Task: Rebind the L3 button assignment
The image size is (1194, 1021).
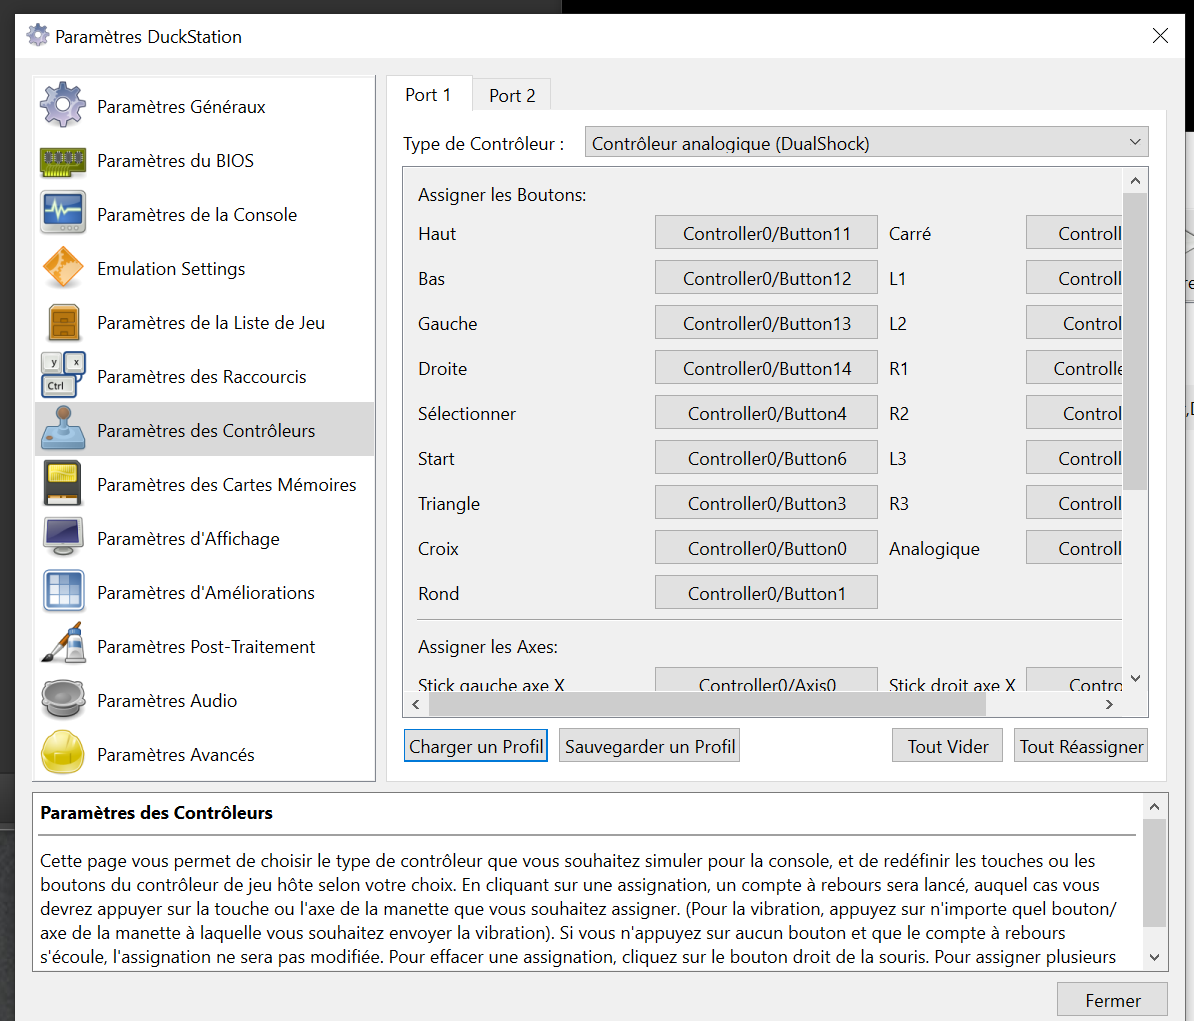Action: click(x=1074, y=458)
